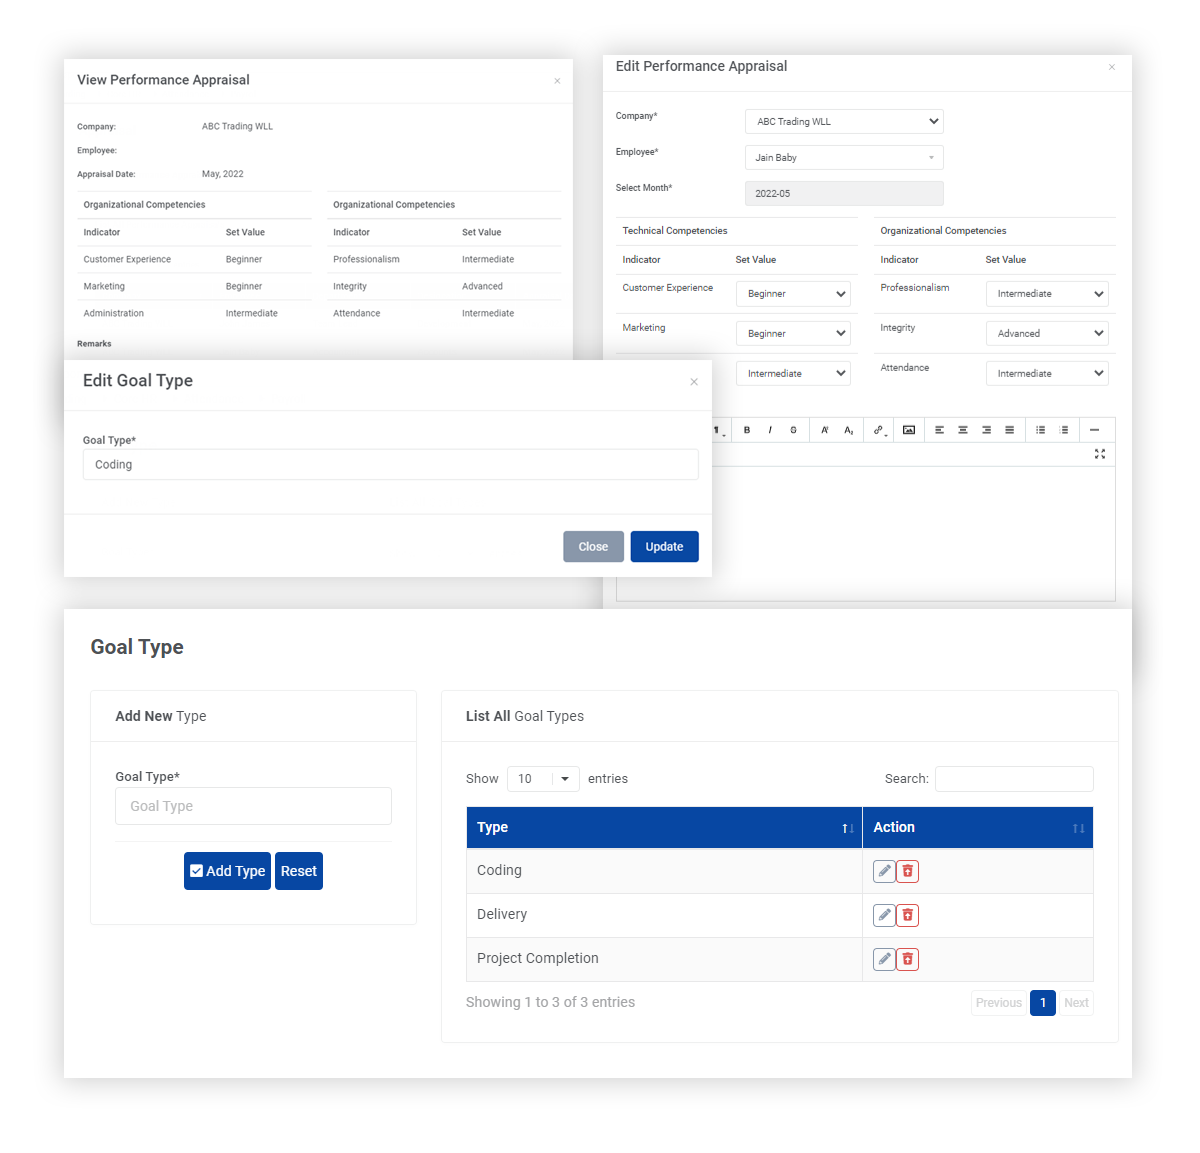Sort the table by Type column
1200x1153 pixels.
664,828
